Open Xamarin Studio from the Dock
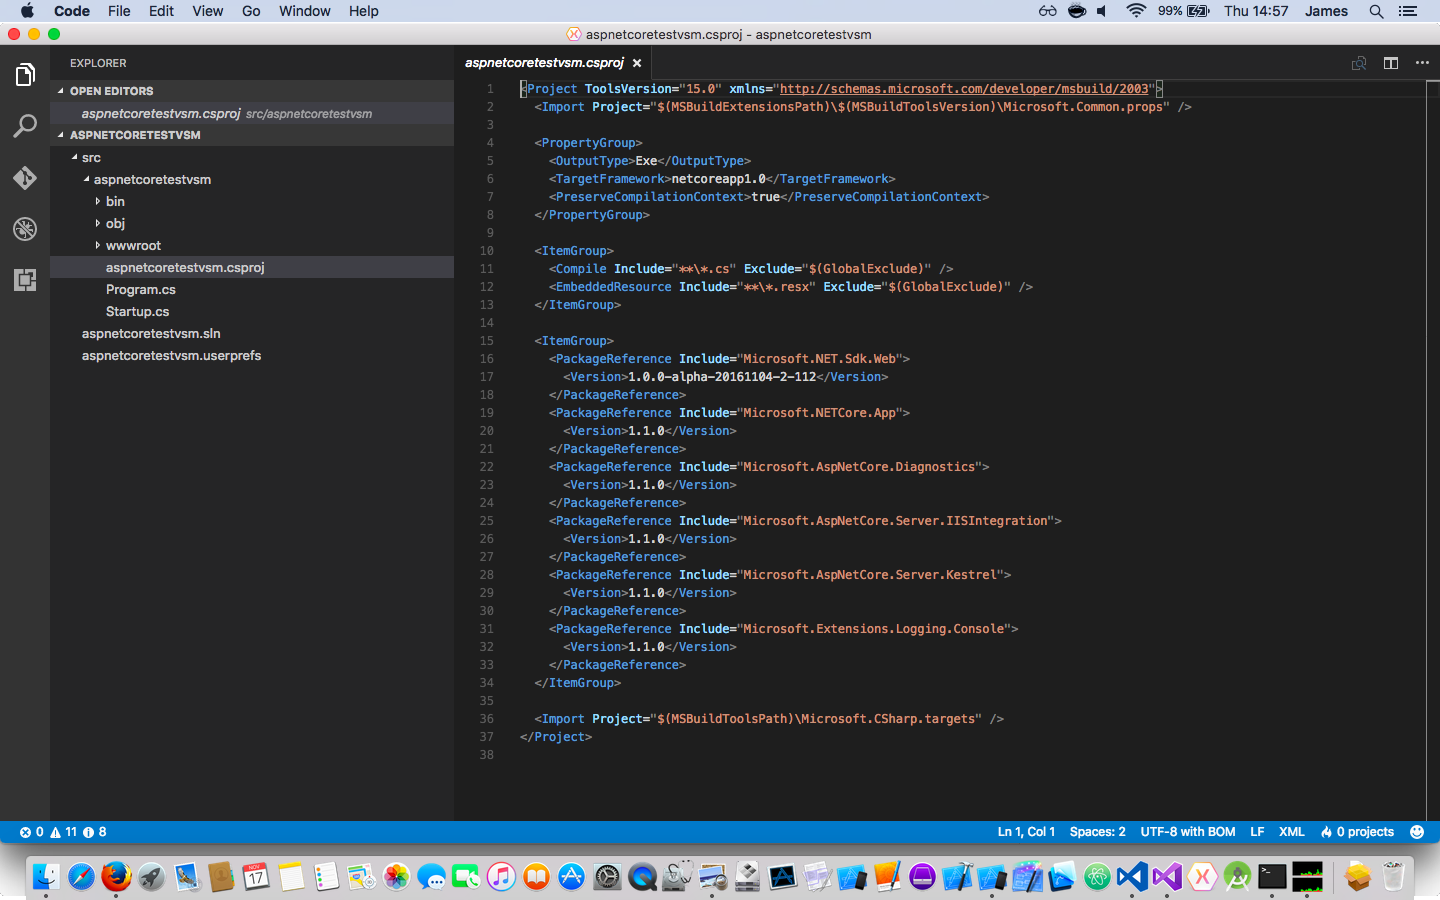1440x900 pixels. (x=1202, y=877)
